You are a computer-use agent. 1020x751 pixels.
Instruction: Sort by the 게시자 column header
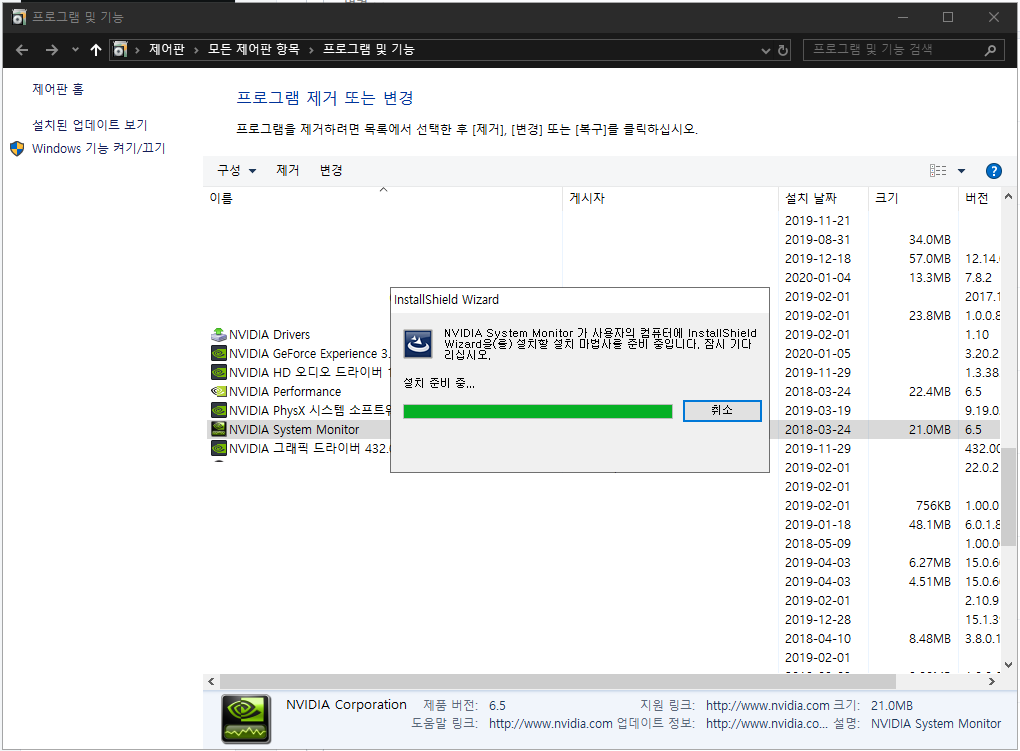point(671,198)
